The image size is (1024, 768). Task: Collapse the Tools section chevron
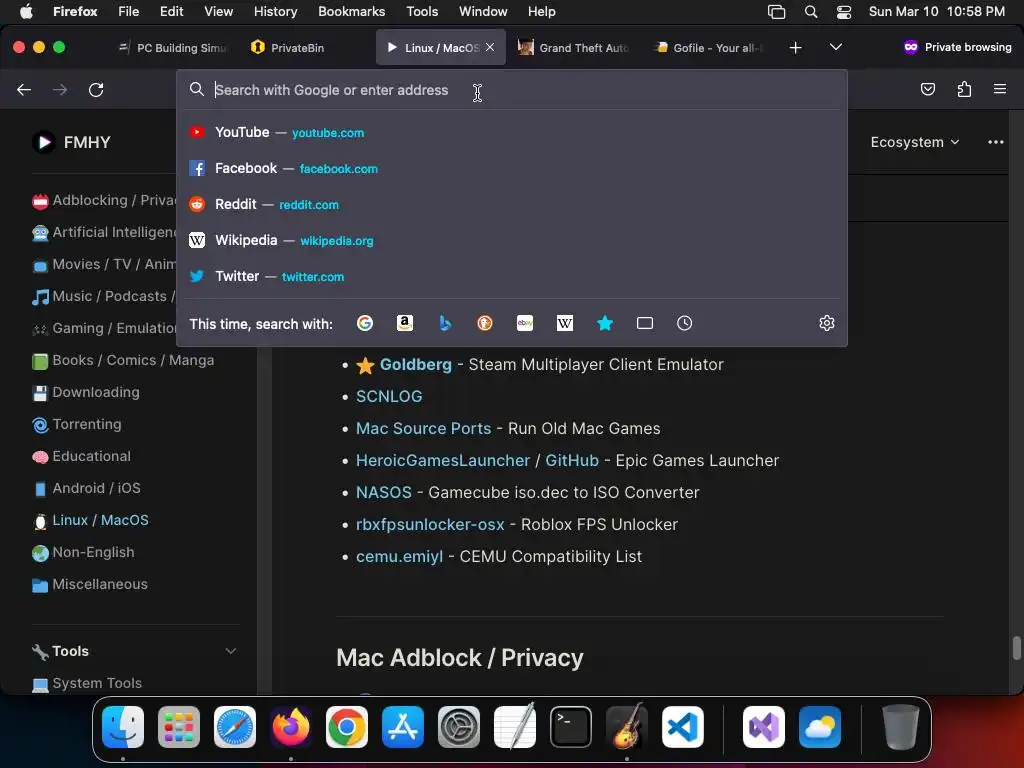[x=231, y=651]
